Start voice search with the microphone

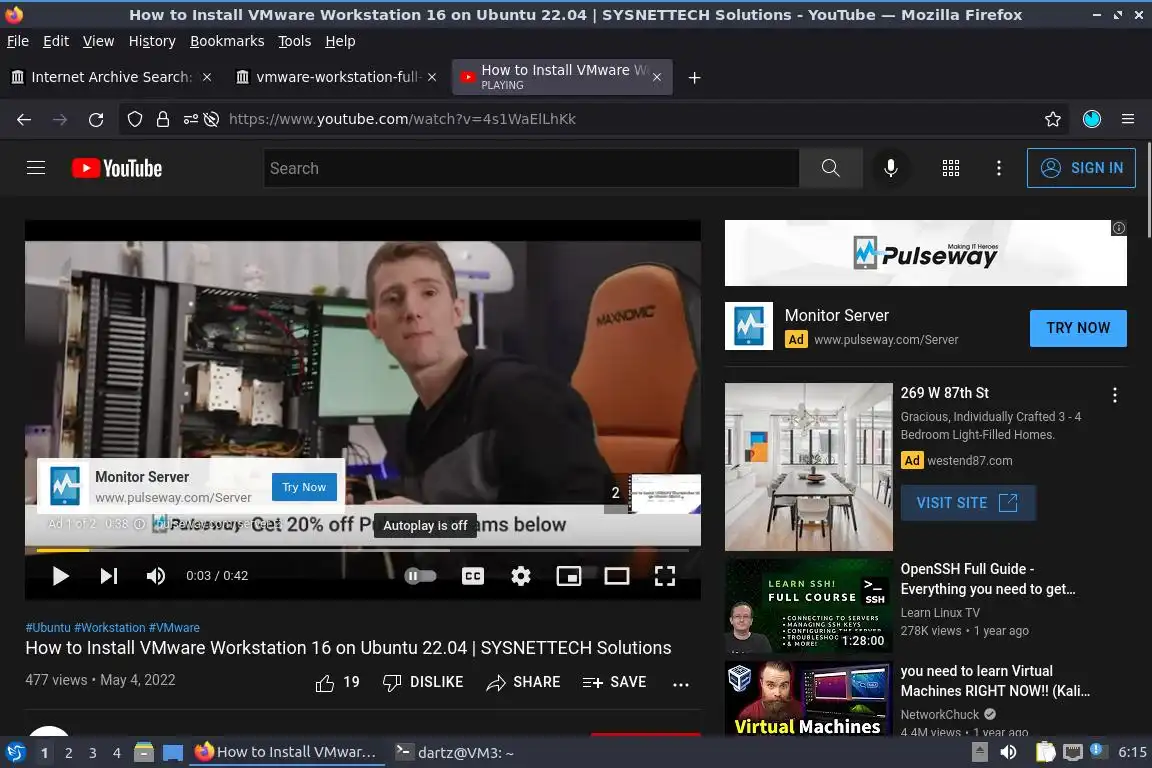point(890,168)
